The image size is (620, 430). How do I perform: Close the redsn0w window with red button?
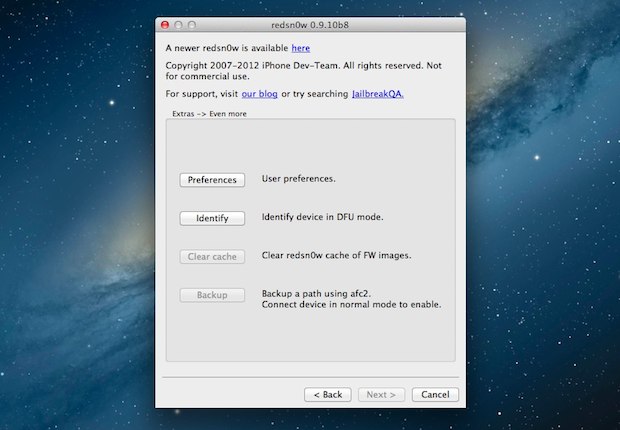coord(165,25)
